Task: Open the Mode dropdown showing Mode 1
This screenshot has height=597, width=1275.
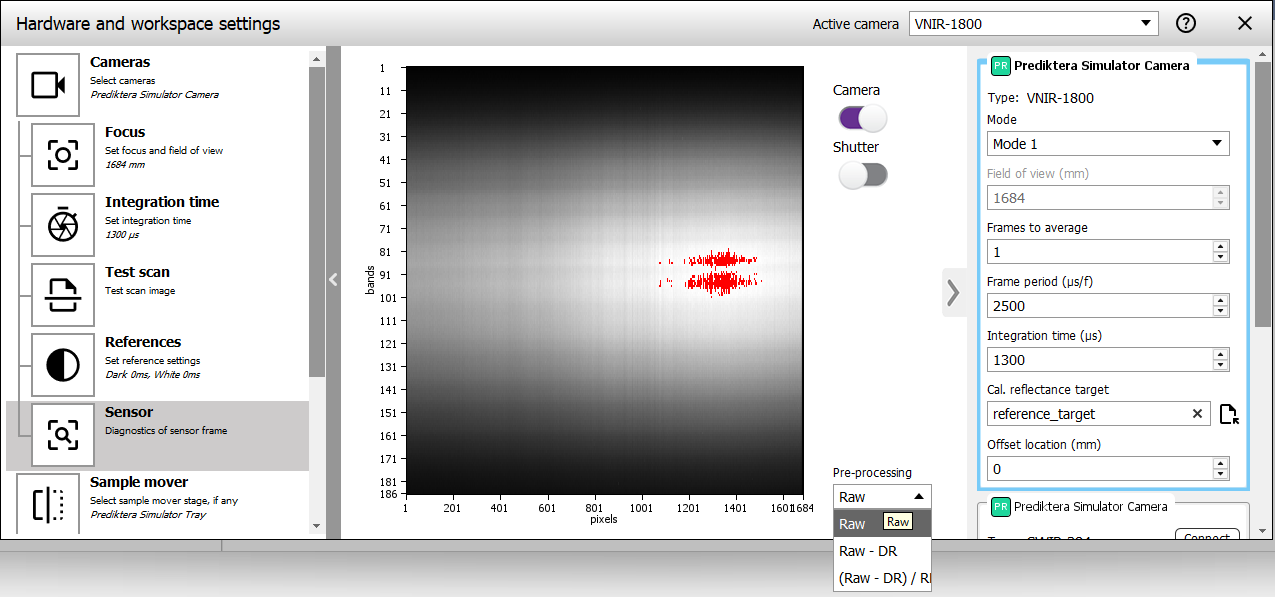Action: (1107, 143)
